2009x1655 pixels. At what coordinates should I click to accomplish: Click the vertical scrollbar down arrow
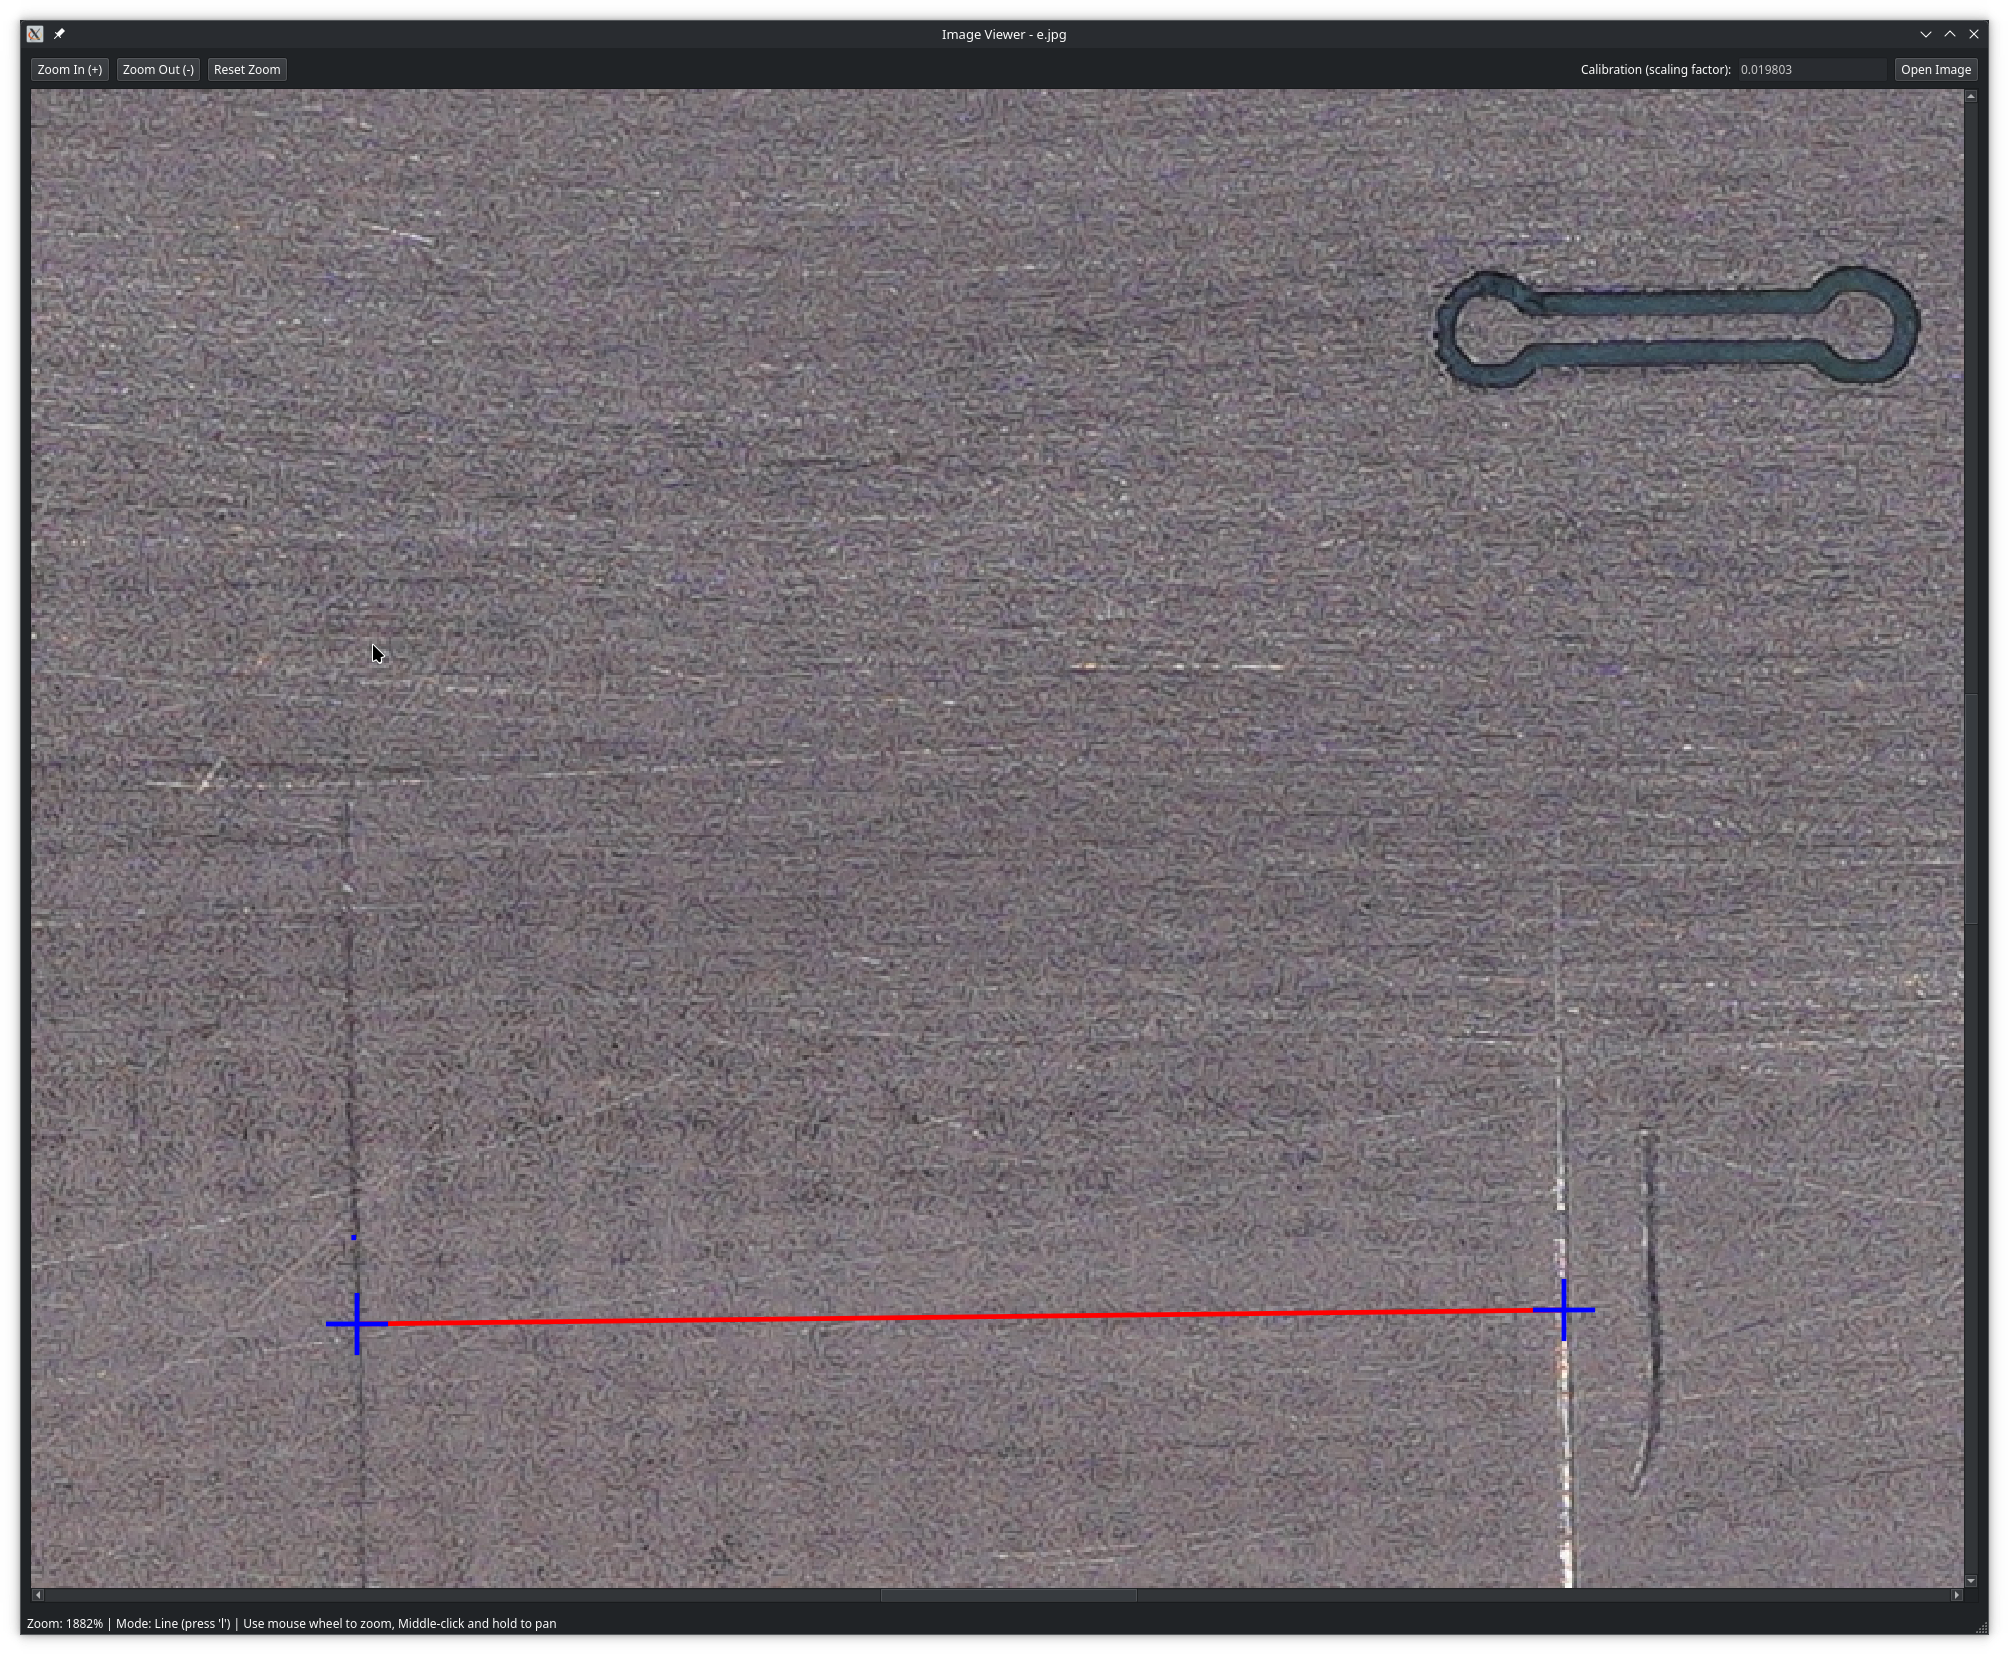click(1970, 1581)
